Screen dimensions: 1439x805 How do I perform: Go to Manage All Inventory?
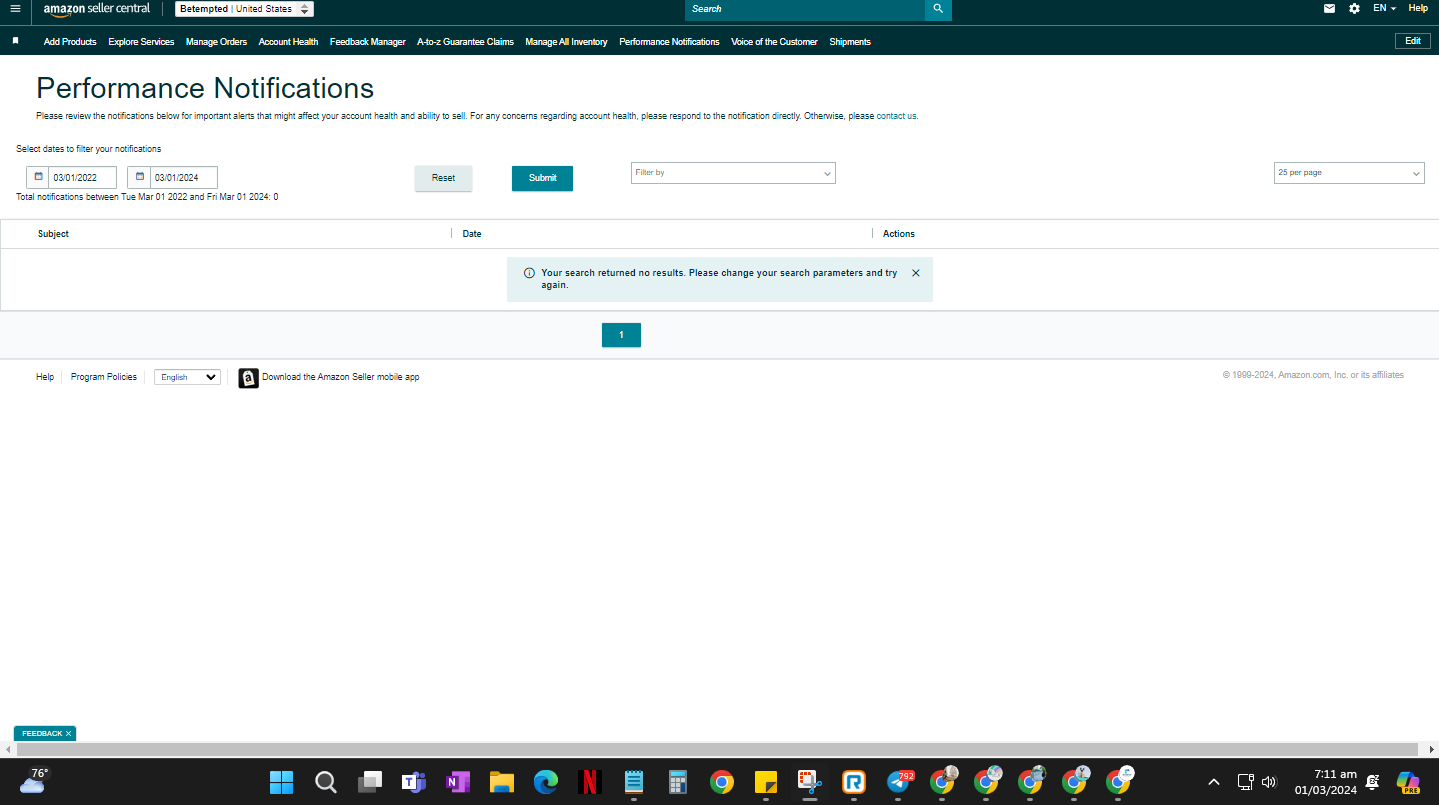point(566,42)
